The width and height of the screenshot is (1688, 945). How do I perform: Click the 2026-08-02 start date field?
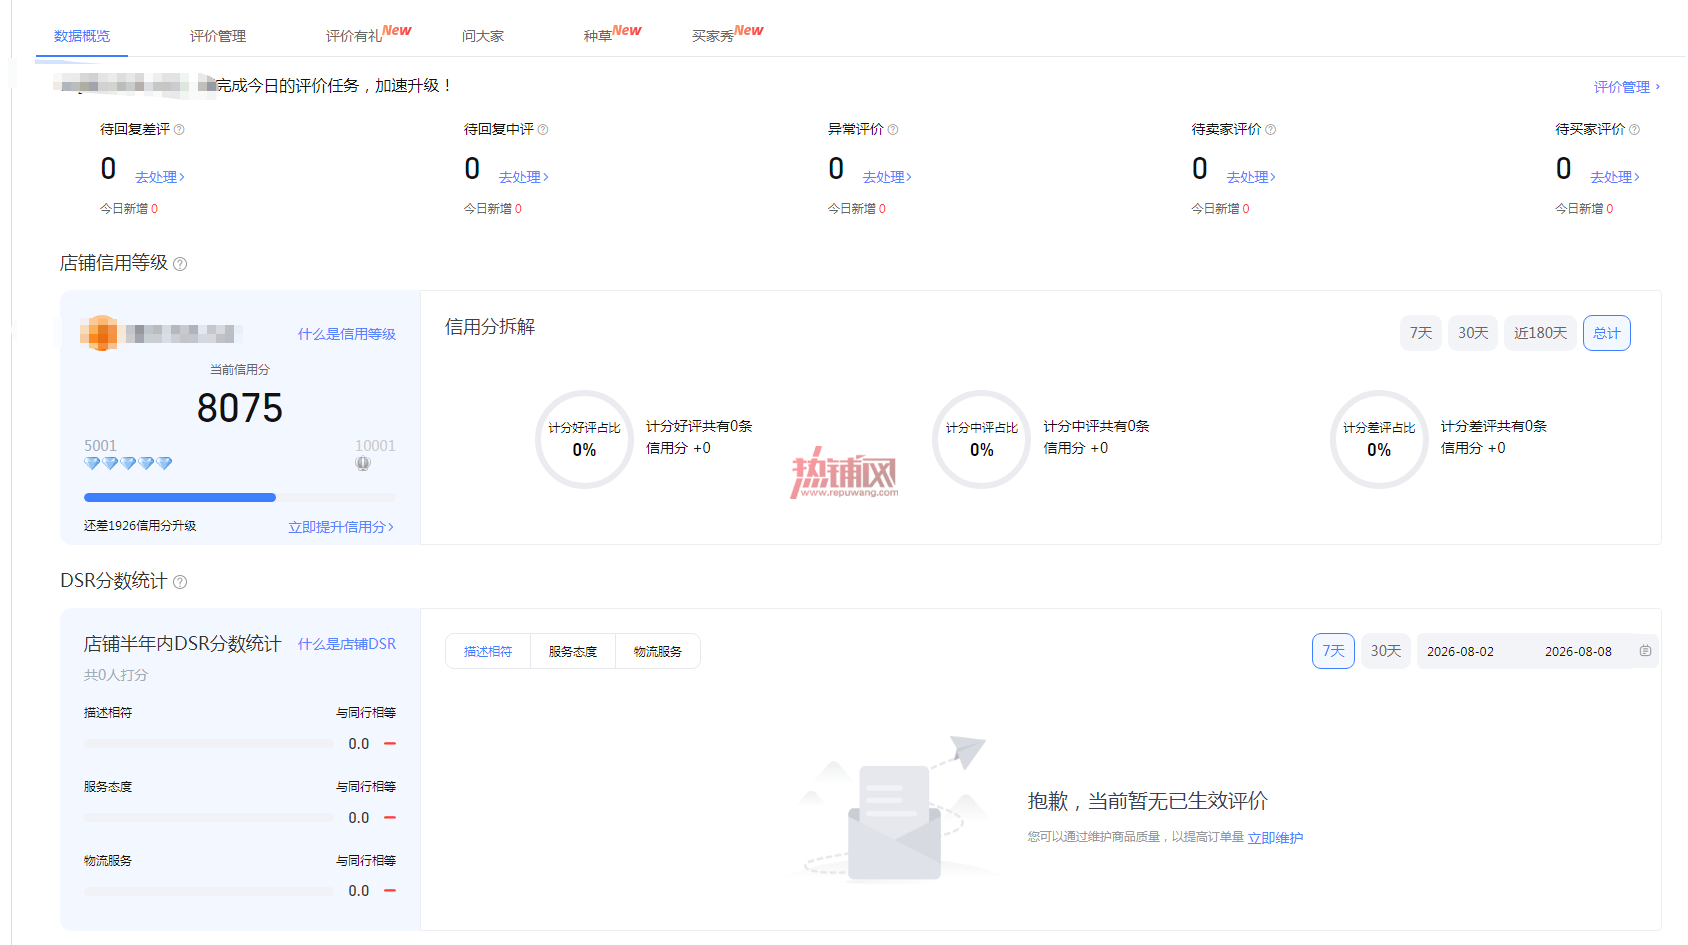pyautogui.click(x=1460, y=651)
